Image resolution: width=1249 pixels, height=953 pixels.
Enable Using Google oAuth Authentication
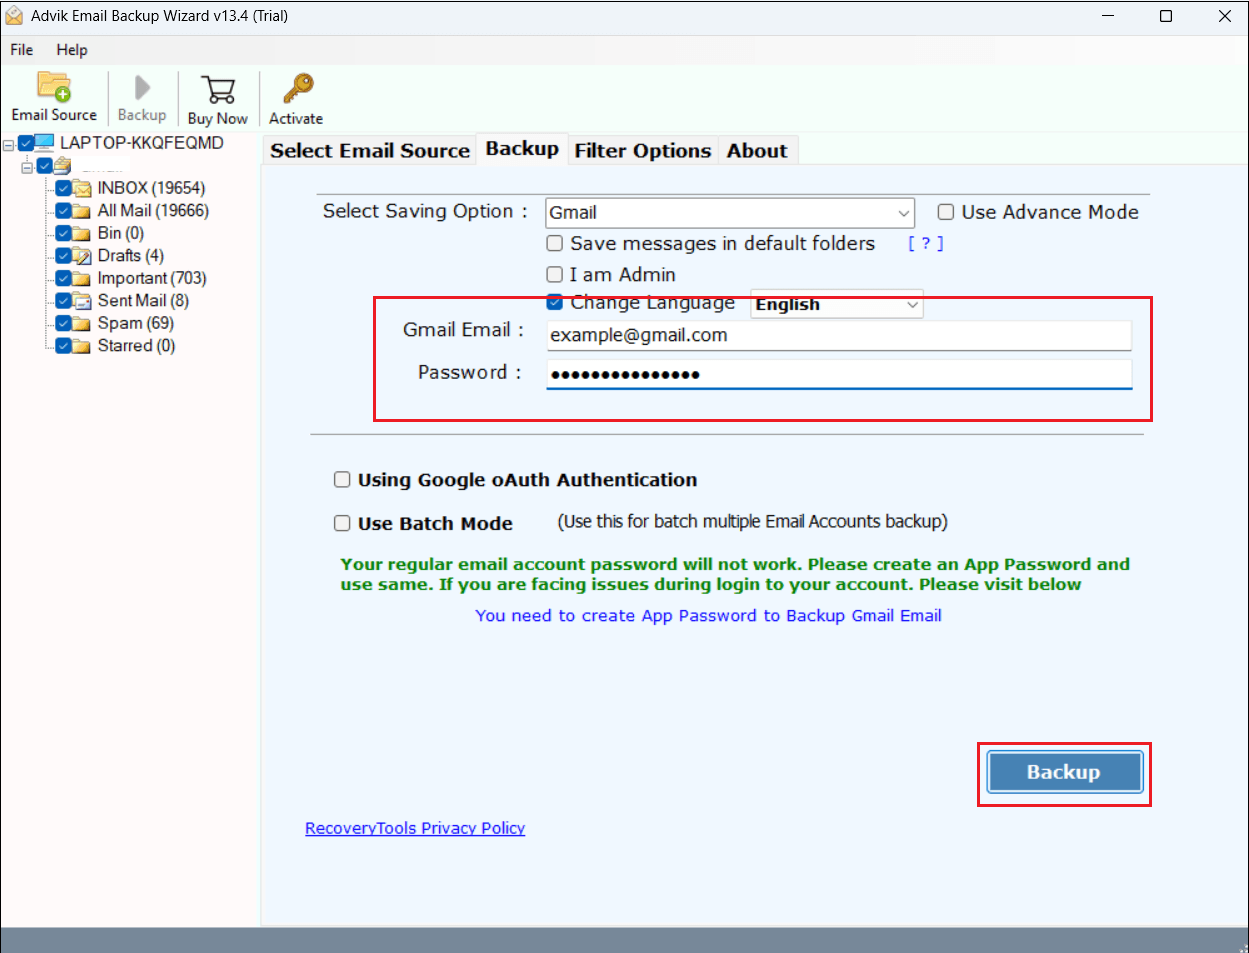pyautogui.click(x=342, y=480)
